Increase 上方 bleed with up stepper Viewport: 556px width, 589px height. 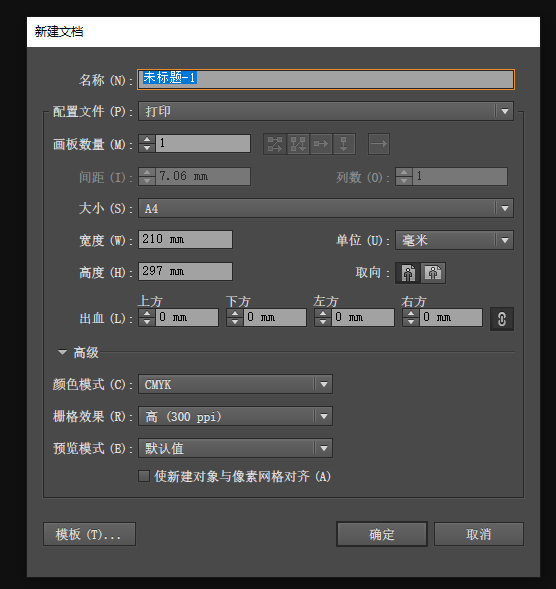[147, 313]
